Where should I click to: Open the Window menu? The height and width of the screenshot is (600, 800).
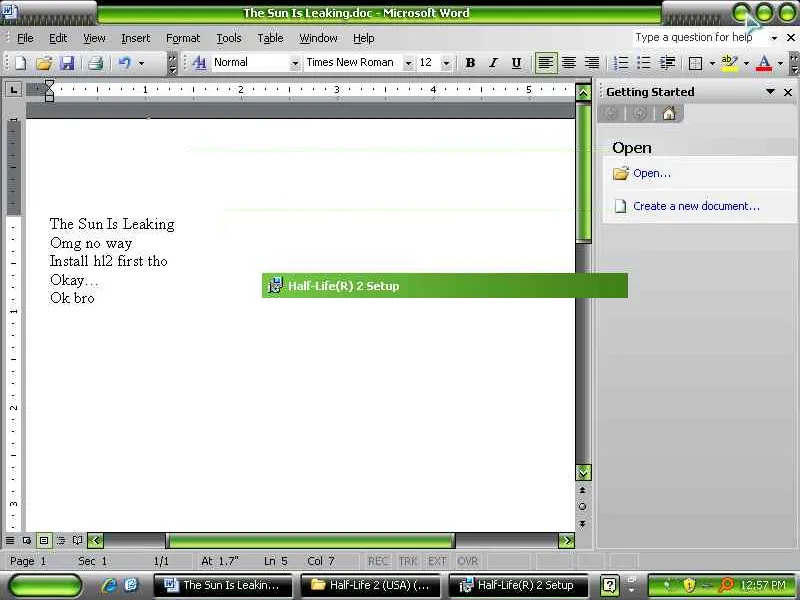[318, 38]
